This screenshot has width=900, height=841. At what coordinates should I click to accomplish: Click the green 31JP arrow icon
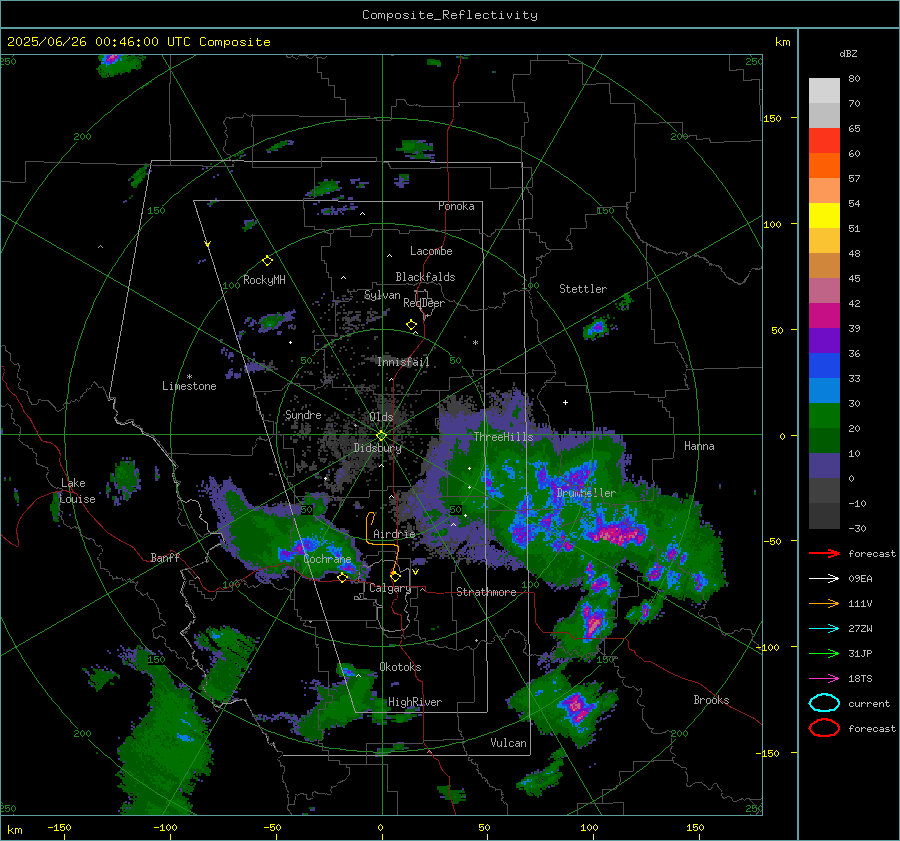[x=824, y=653]
